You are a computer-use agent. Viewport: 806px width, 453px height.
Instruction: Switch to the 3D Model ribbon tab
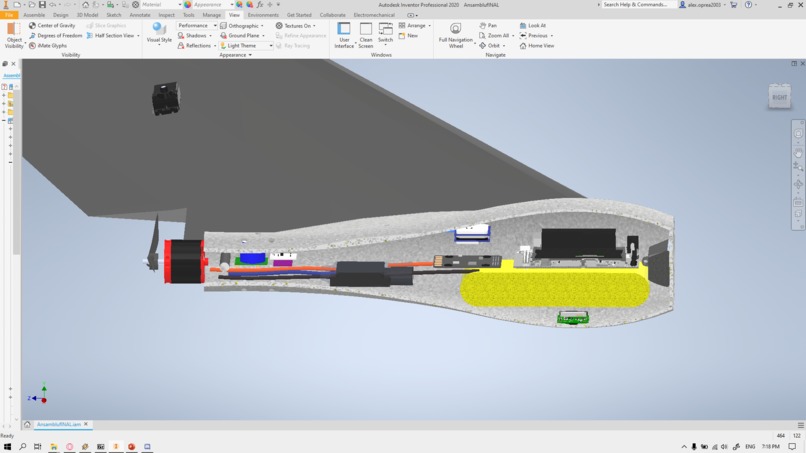(x=87, y=15)
